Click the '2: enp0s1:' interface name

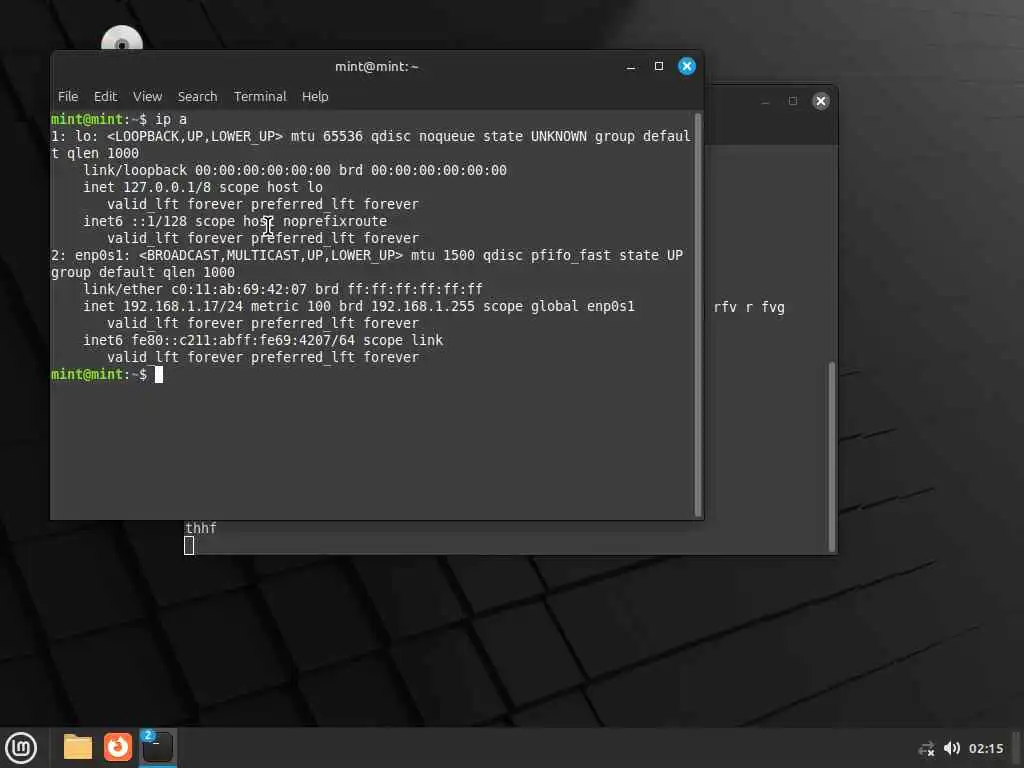91,255
